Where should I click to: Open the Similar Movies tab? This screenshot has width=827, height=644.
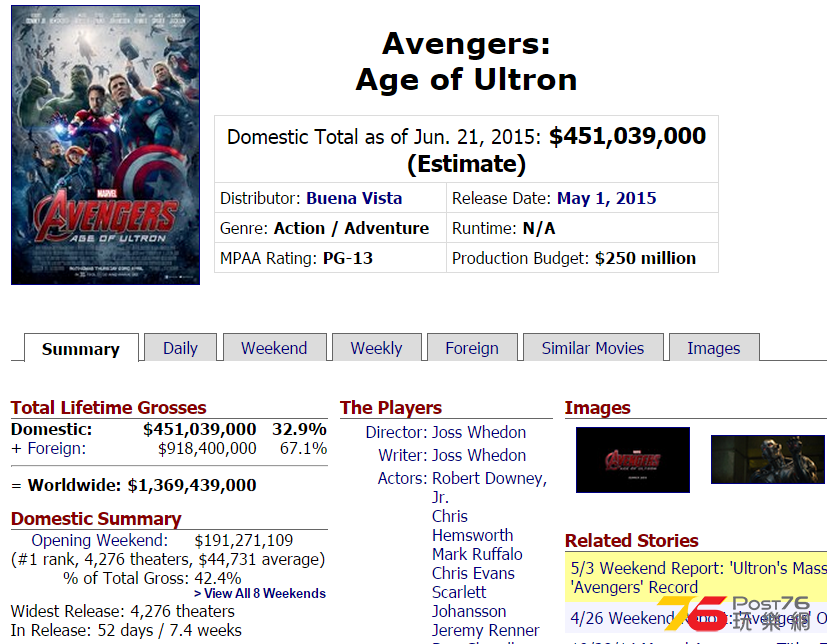[x=593, y=348]
